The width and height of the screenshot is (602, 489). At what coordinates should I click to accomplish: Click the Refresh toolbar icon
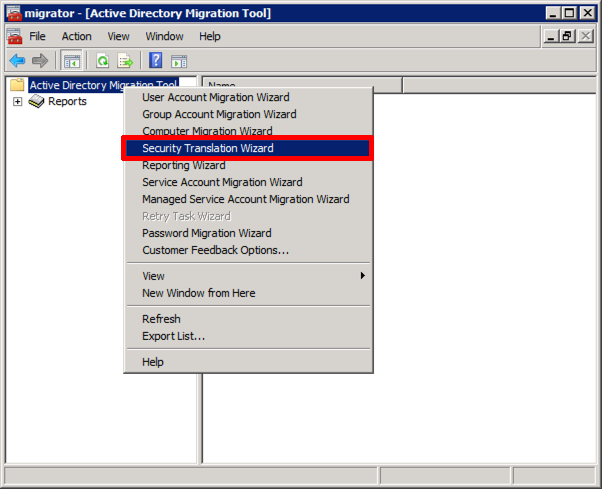tap(103, 61)
